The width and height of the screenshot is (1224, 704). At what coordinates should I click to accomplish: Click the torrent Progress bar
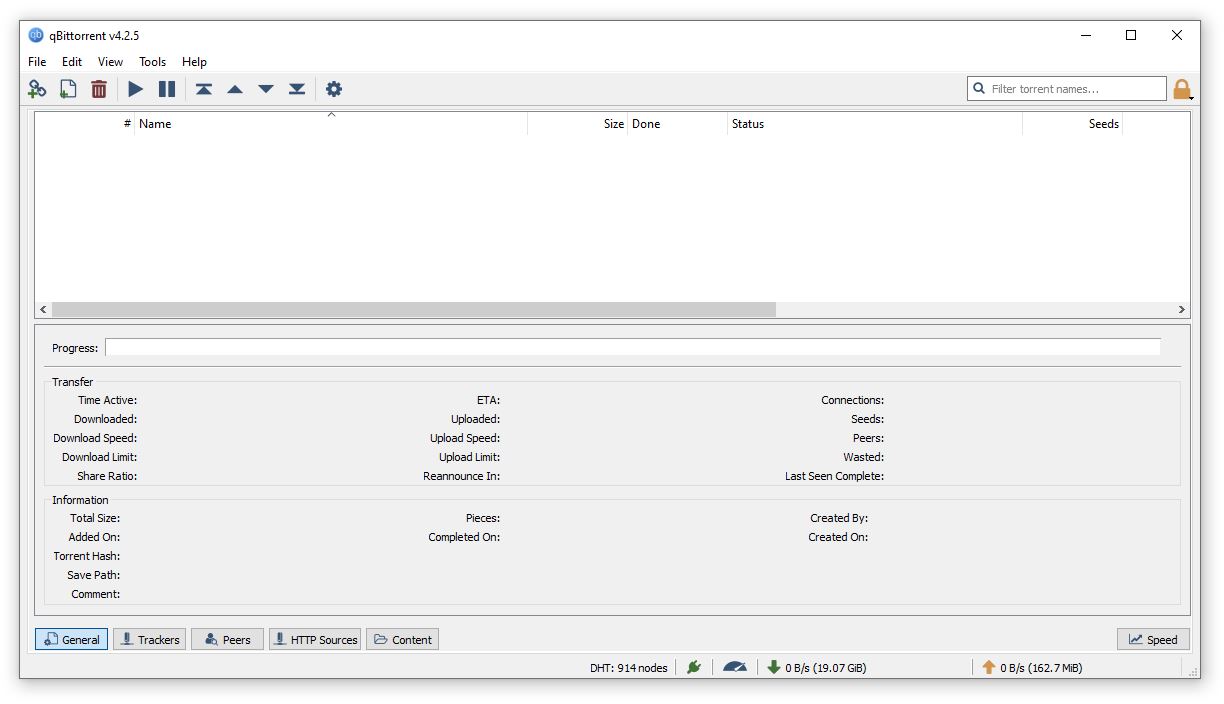pos(633,347)
